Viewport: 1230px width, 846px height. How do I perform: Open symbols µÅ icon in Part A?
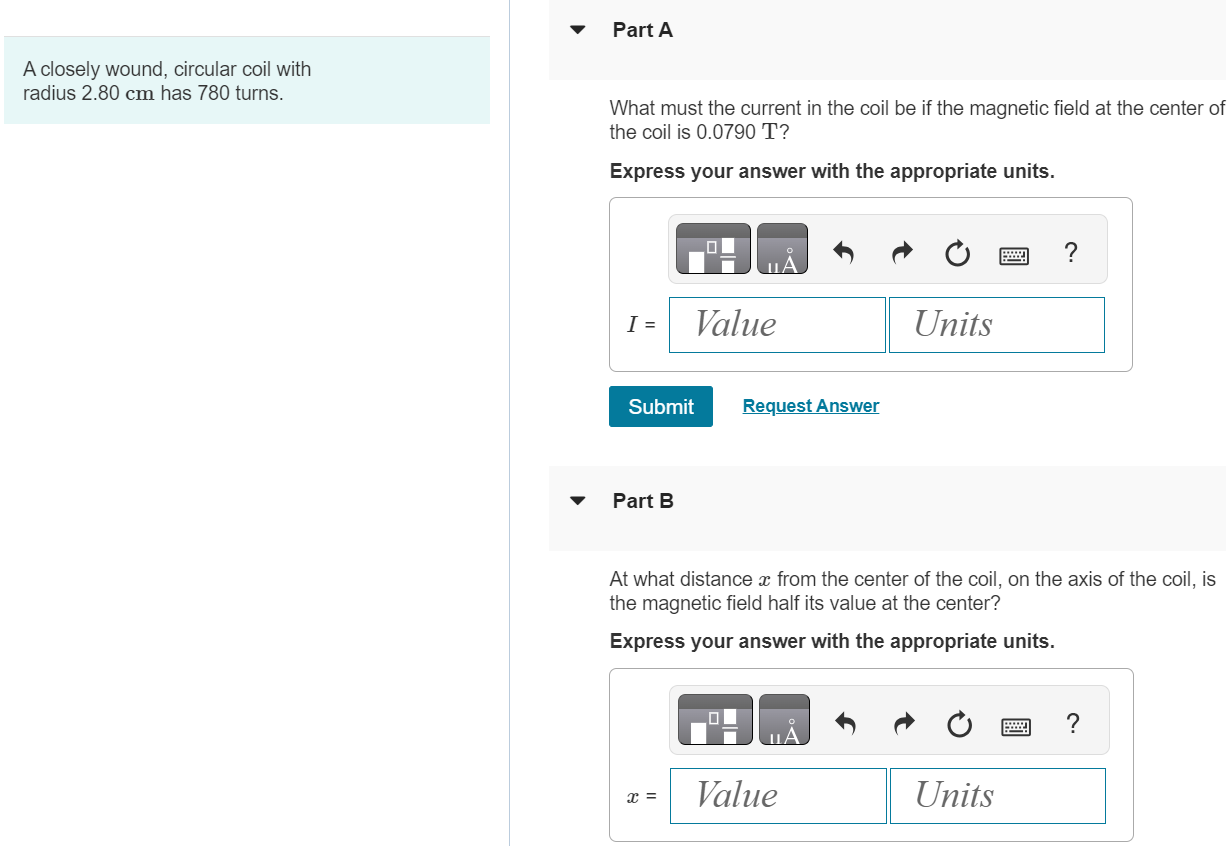click(x=782, y=249)
